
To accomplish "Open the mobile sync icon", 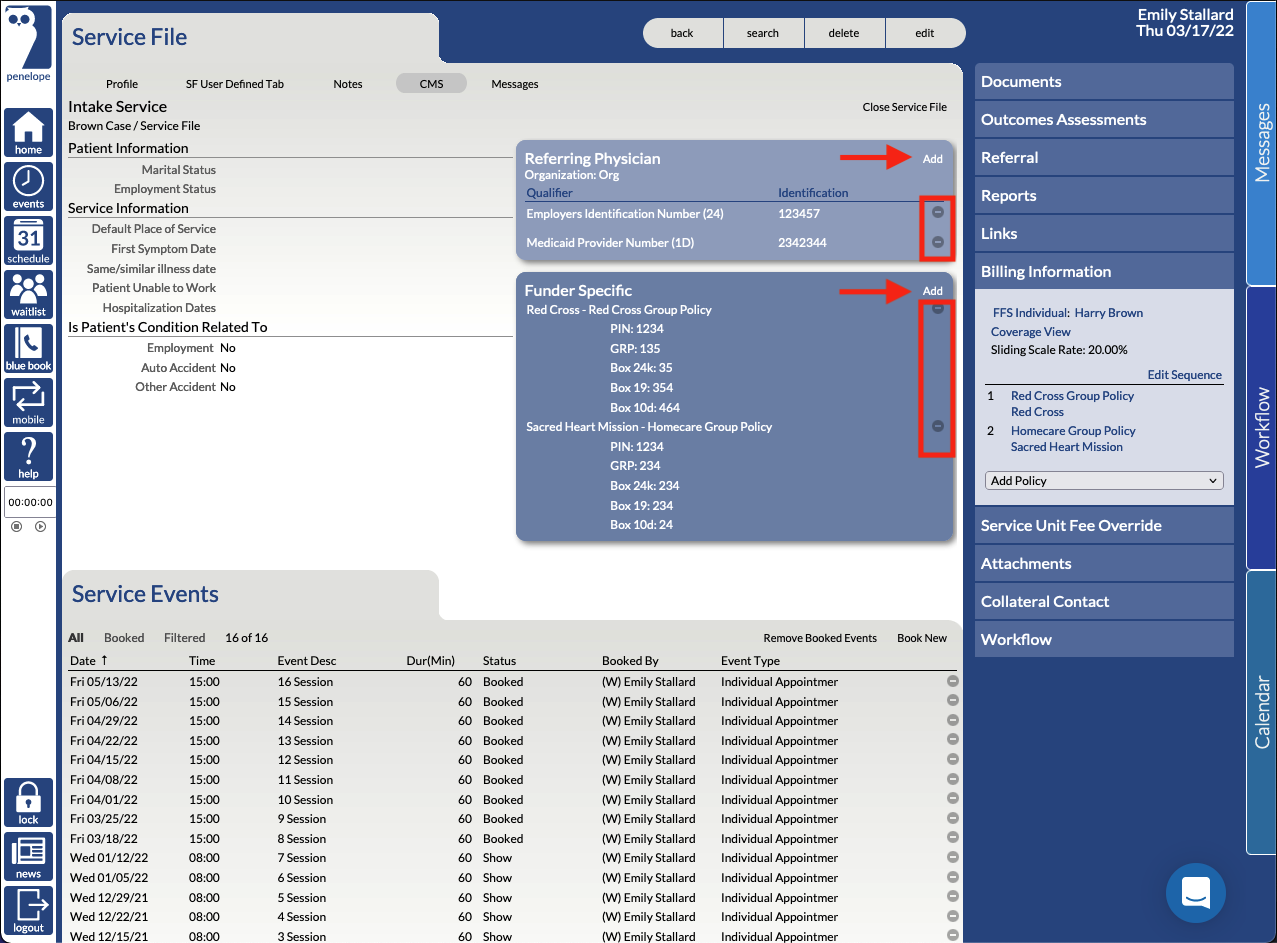I will coord(28,402).
